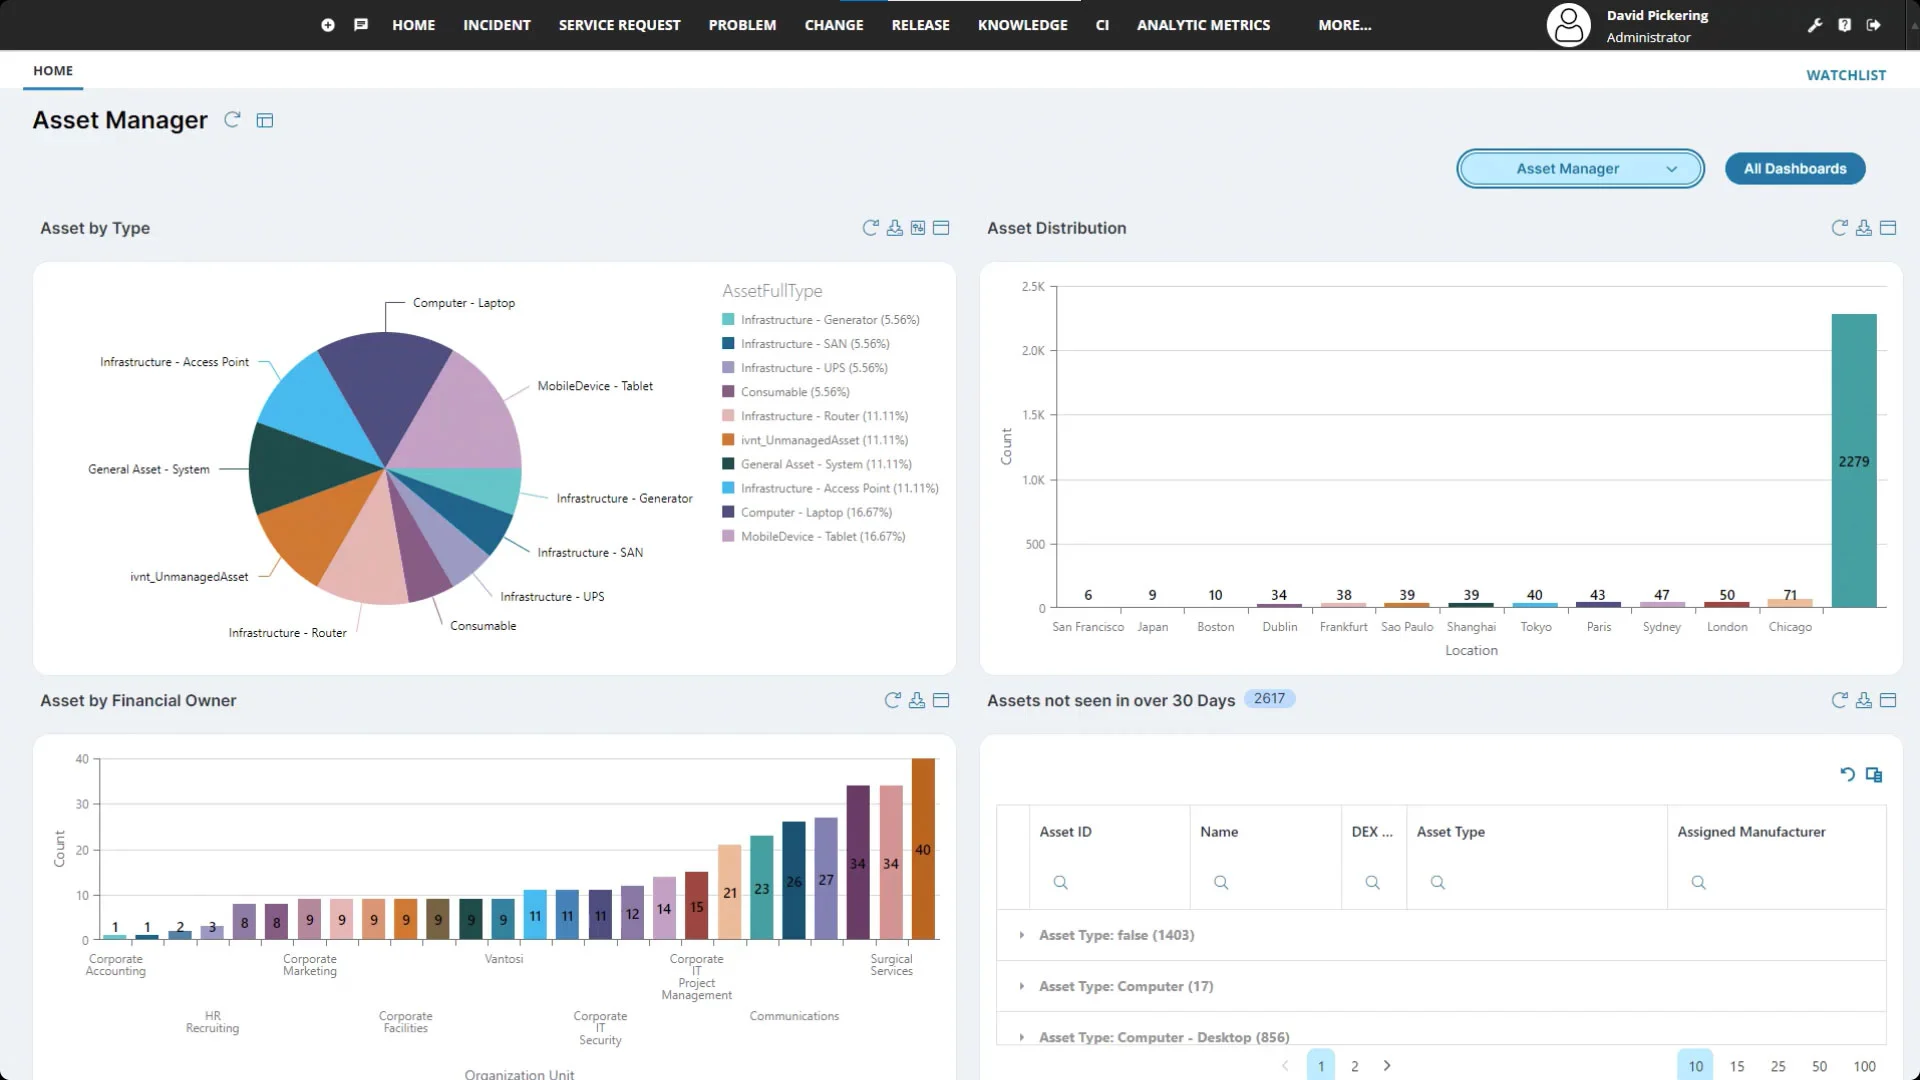The image size is (1920, 1080).
Task: Expand the Asset Type: Computer (17) group
Action: point(1022,986)
